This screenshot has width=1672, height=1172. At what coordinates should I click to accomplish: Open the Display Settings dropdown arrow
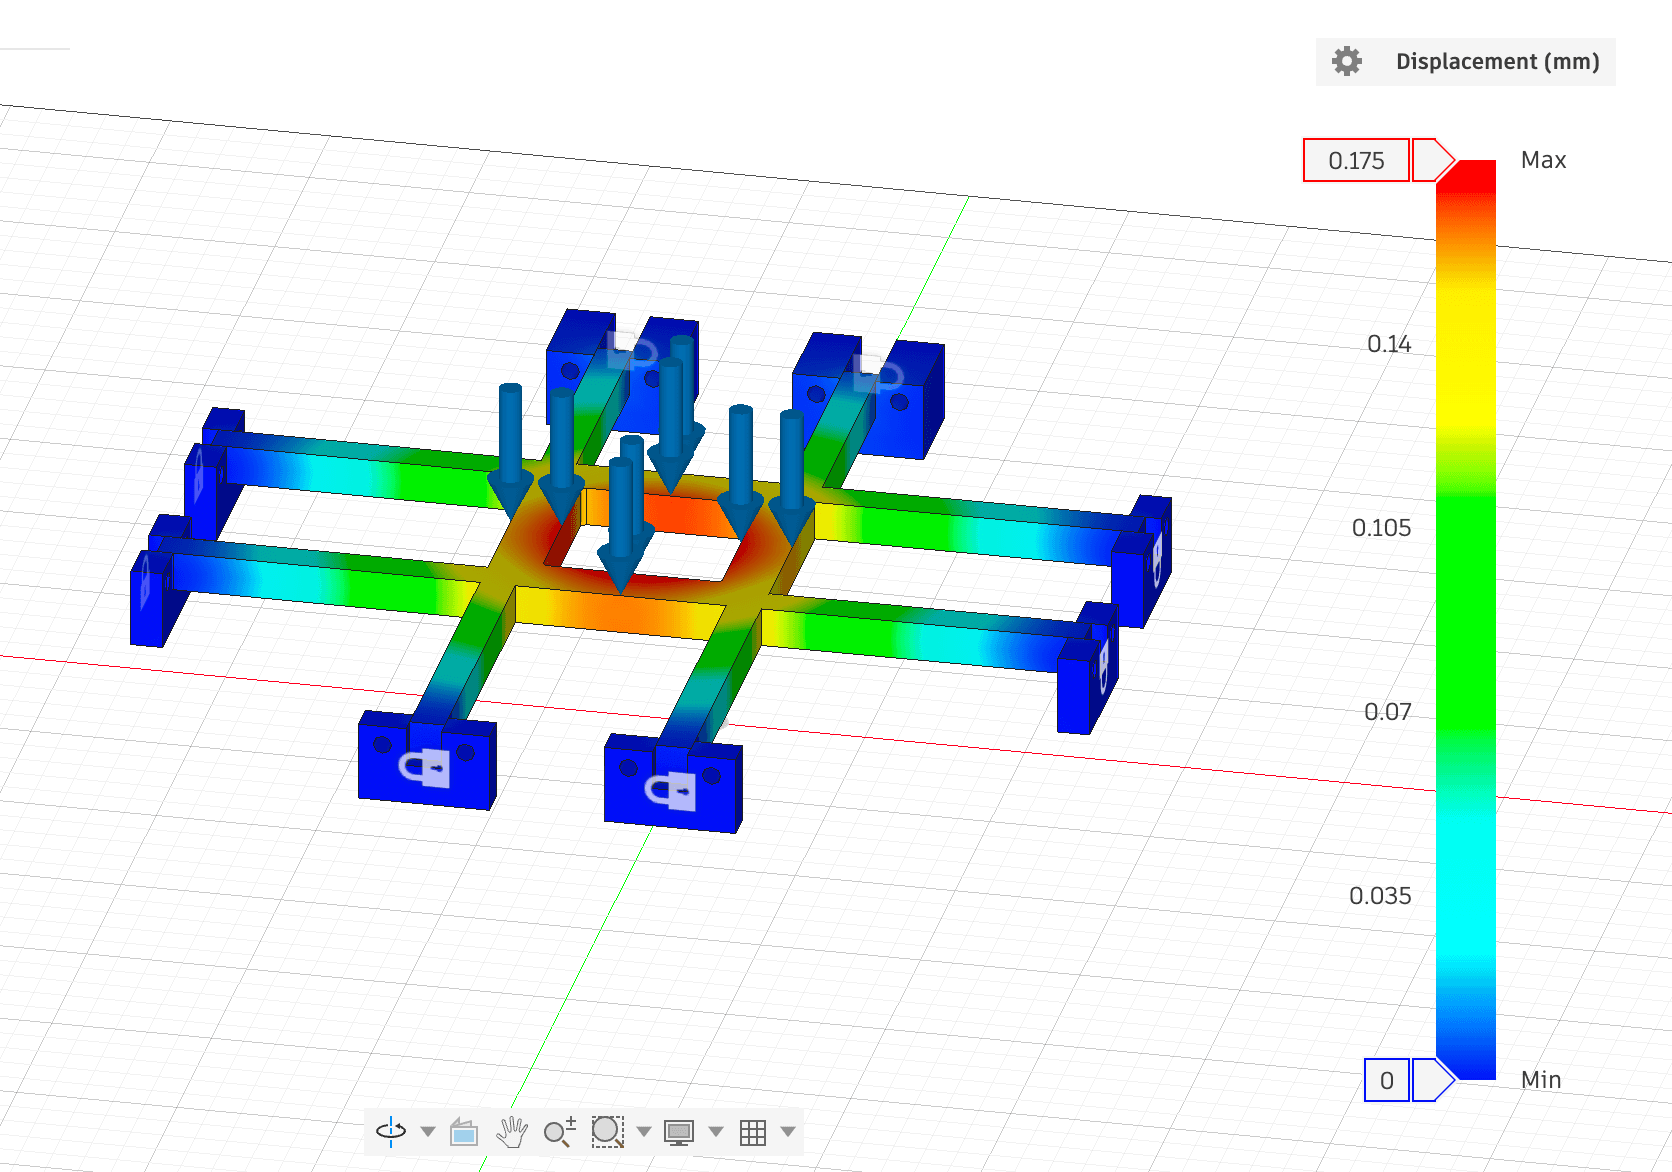715,1133
